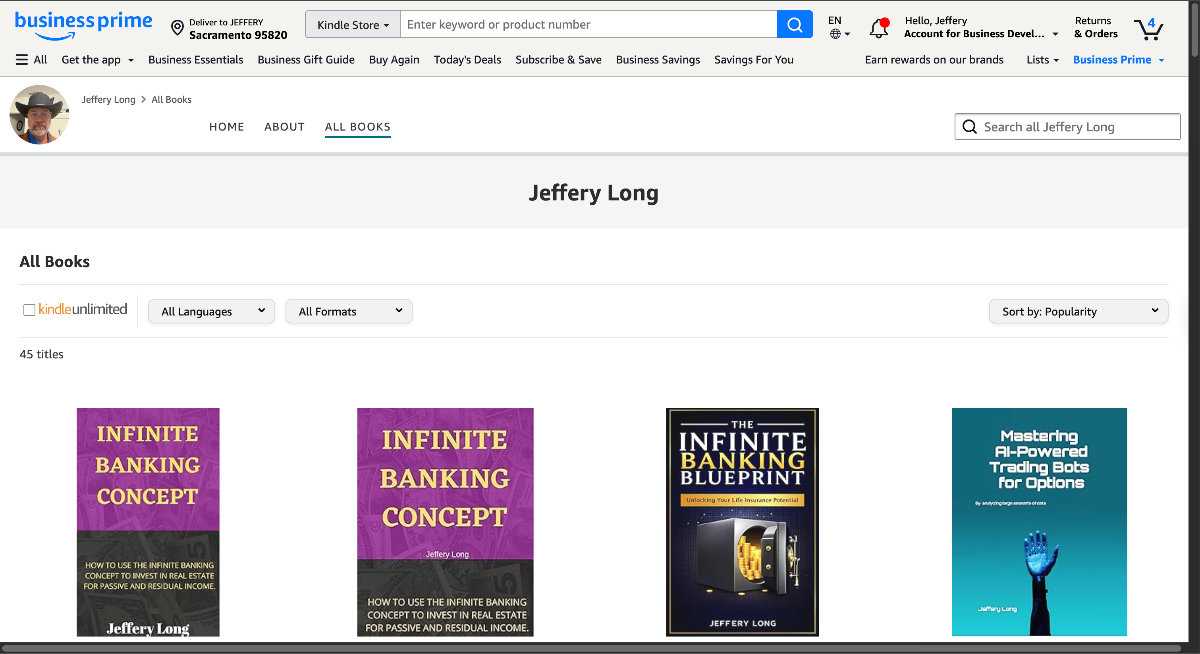Open Today's Deals
Image resolution: width=1200 pixels, height=654 pixels.
click(467, 59)
